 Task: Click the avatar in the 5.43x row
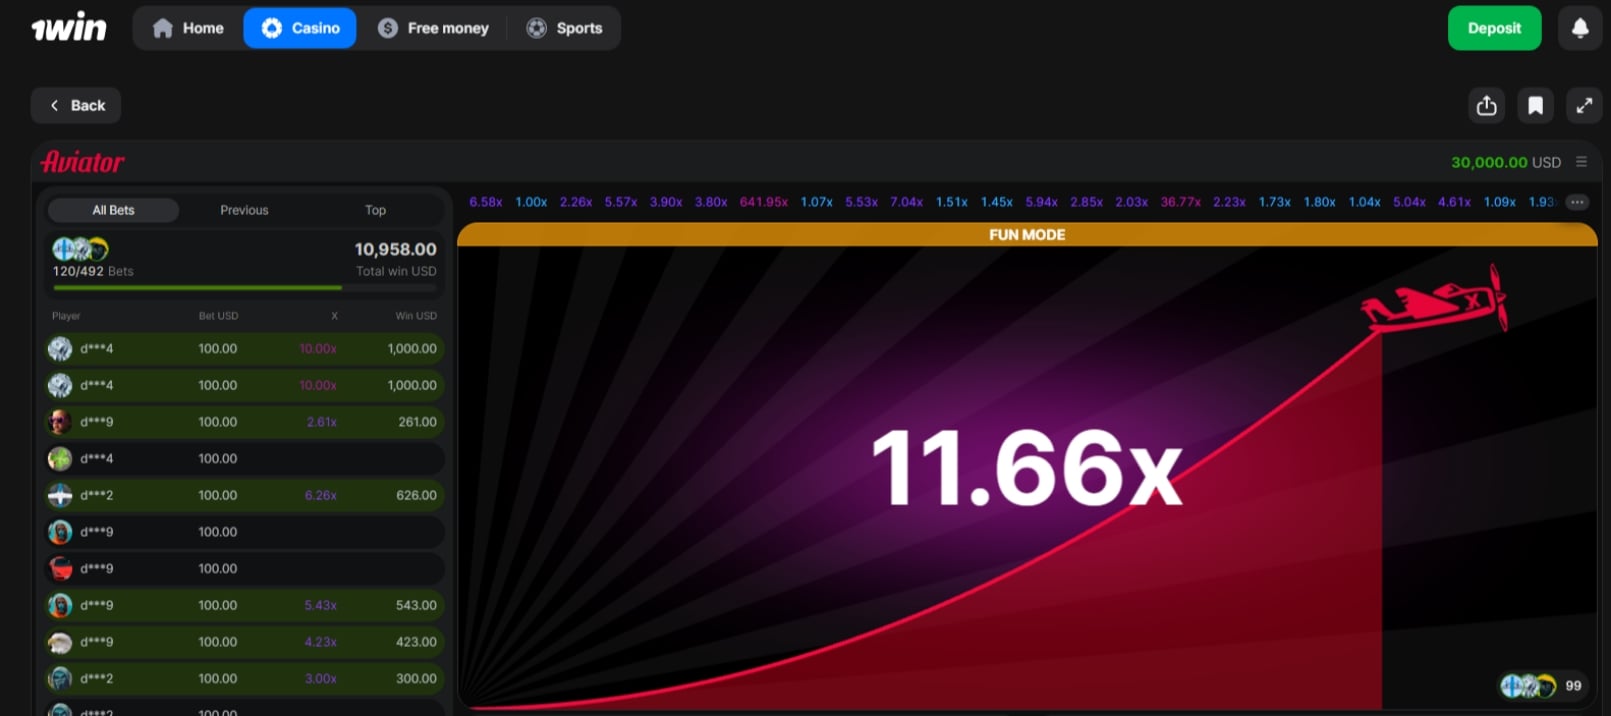coord(60,605)
